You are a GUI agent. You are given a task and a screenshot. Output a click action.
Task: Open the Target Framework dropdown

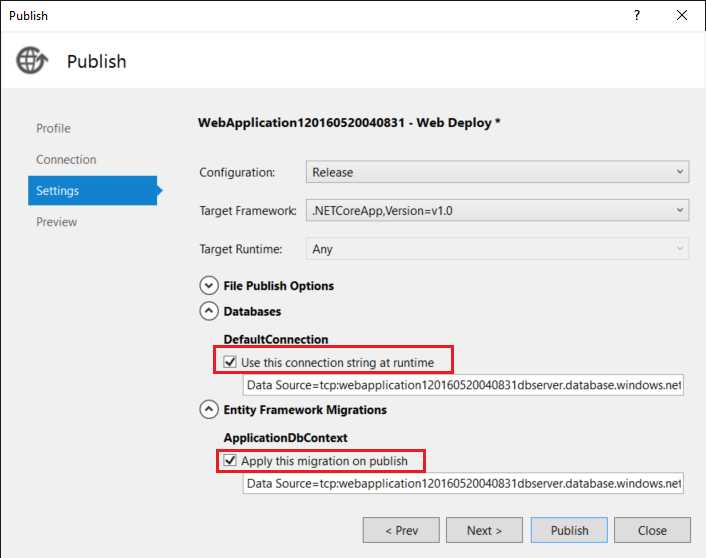497,210
